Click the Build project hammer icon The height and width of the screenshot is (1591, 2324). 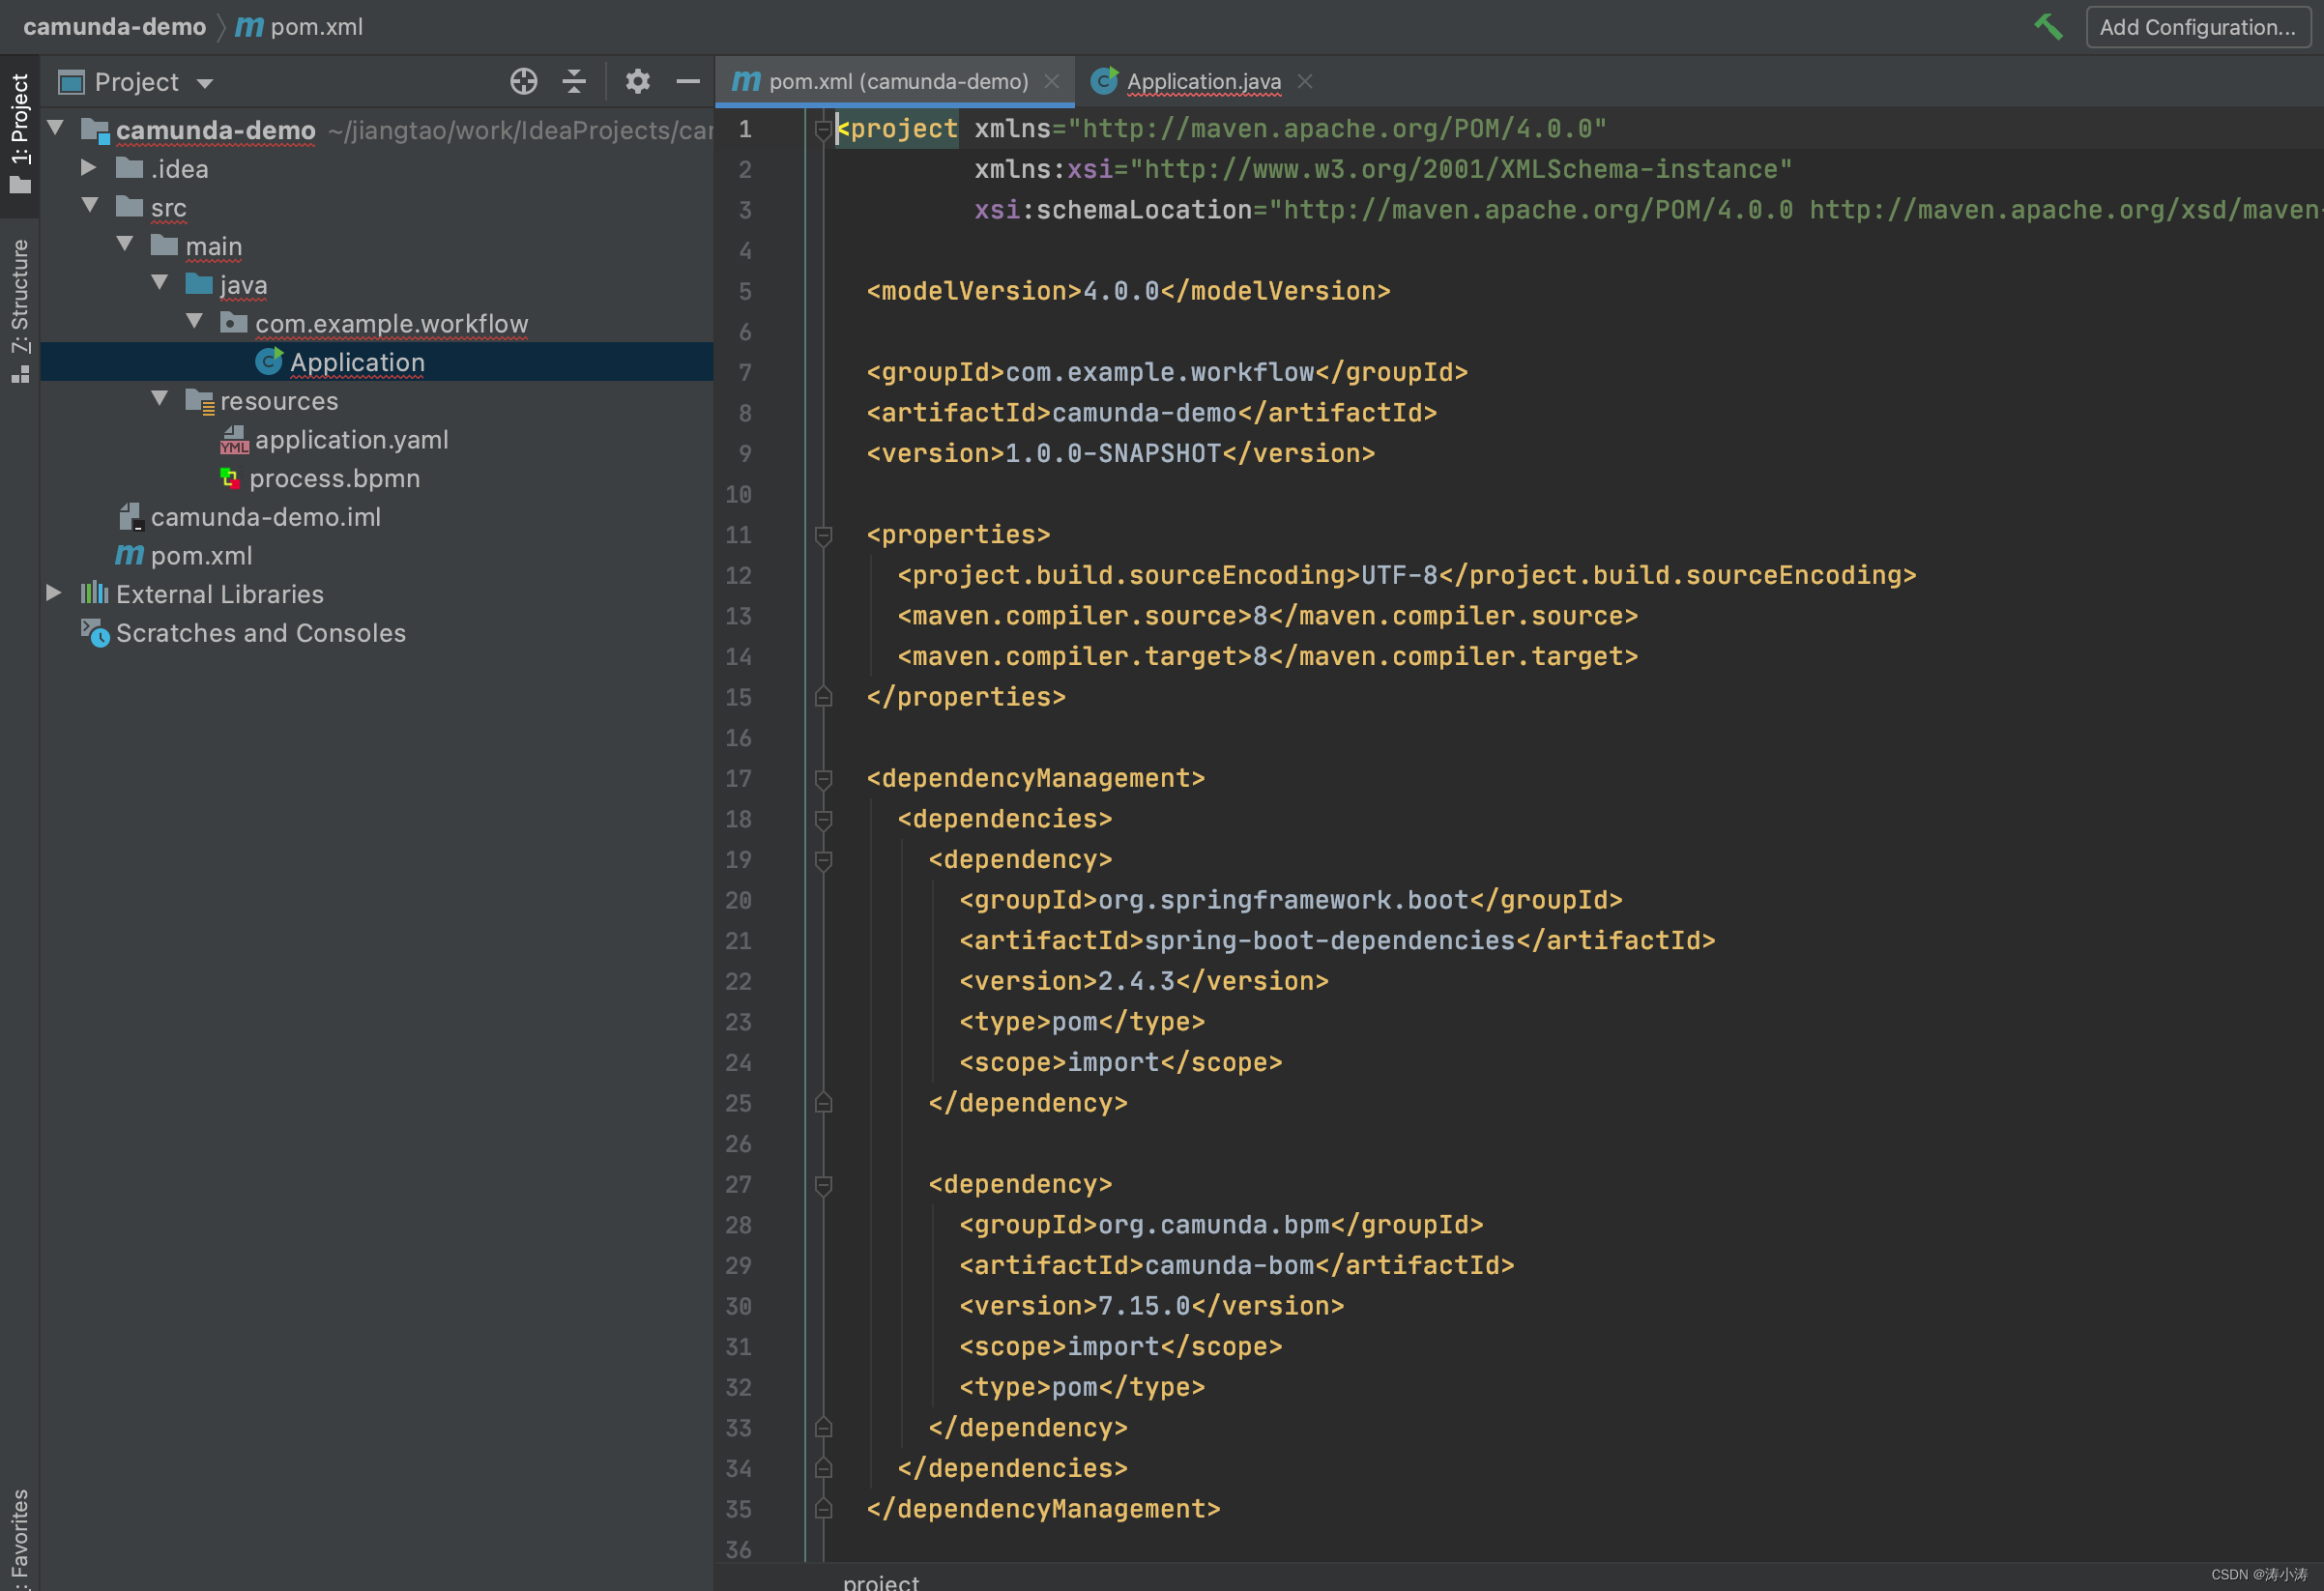(2048, 27)
